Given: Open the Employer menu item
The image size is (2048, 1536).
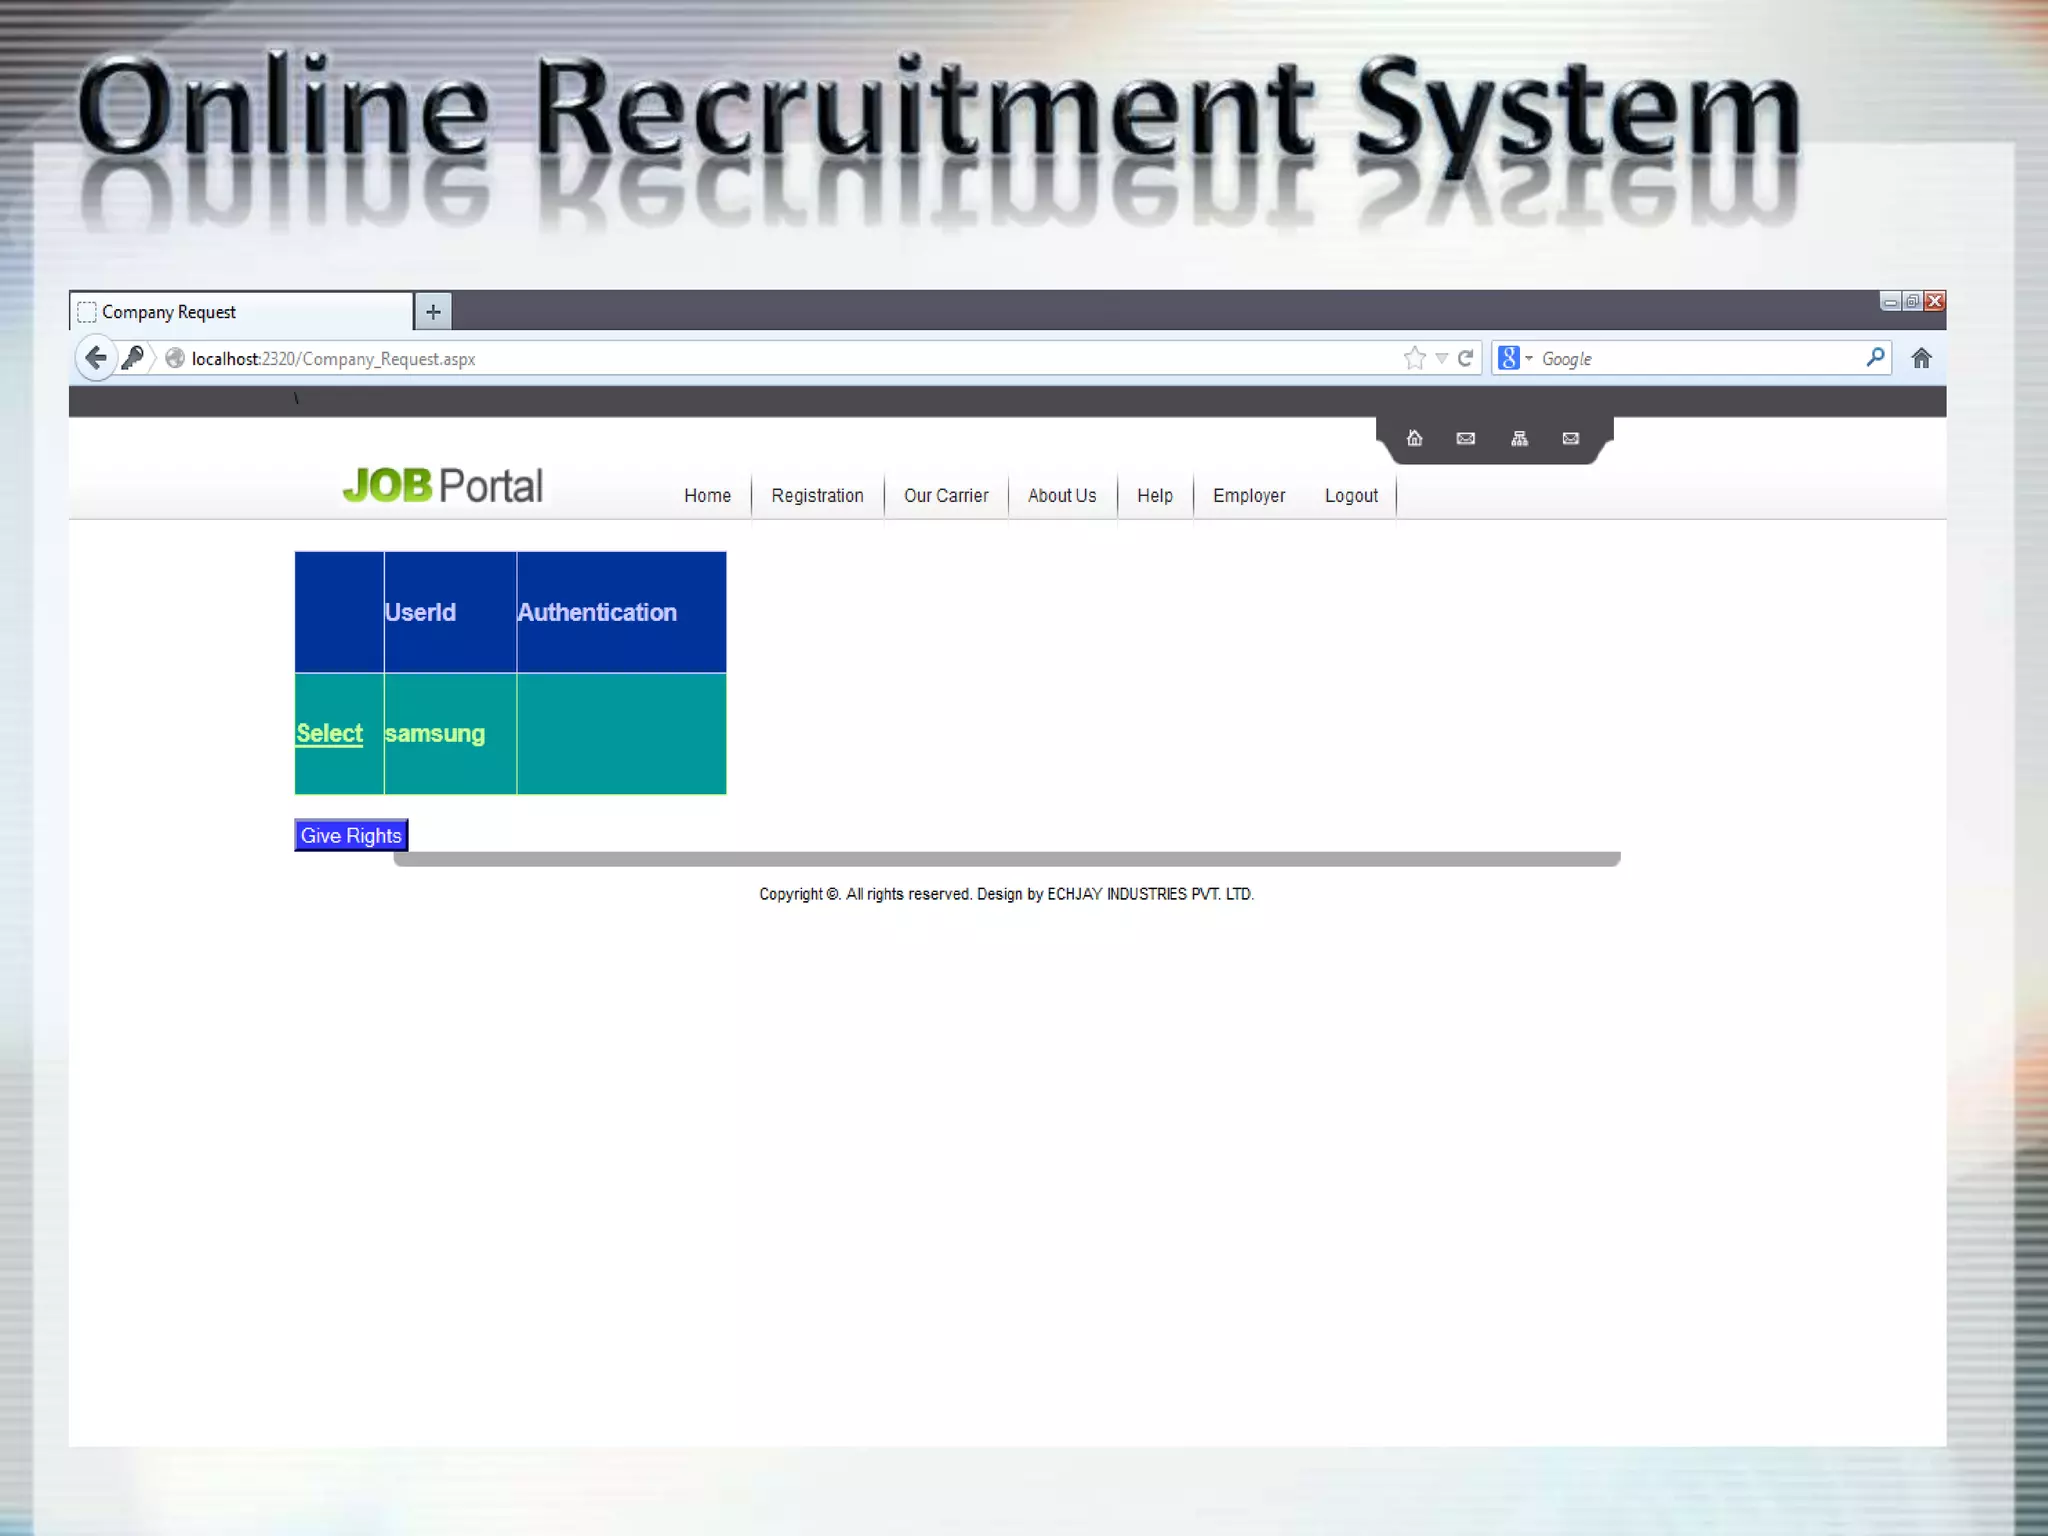Looking at the screenshot, I should [1248, 496].
